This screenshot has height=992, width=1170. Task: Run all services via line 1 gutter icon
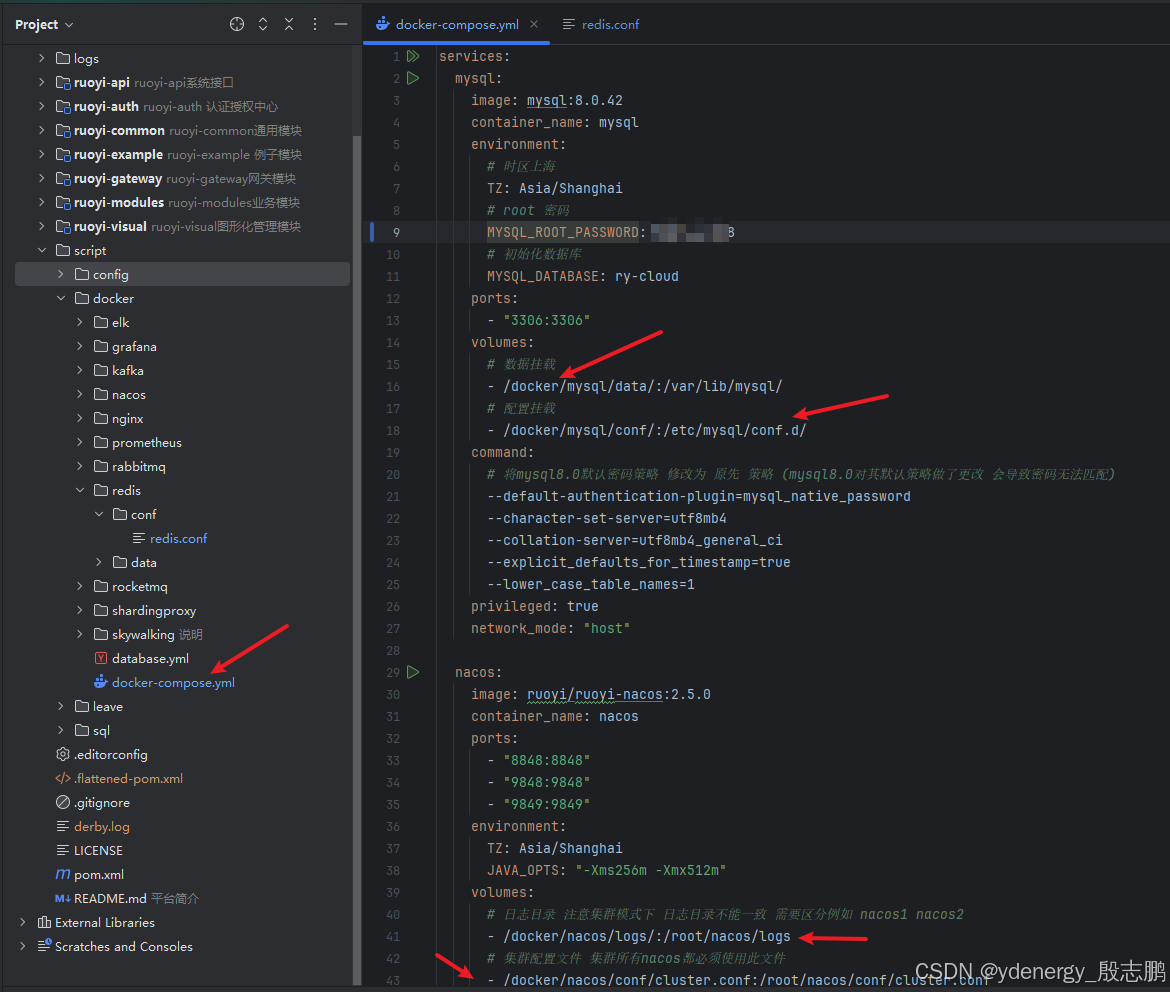(412, 57)
